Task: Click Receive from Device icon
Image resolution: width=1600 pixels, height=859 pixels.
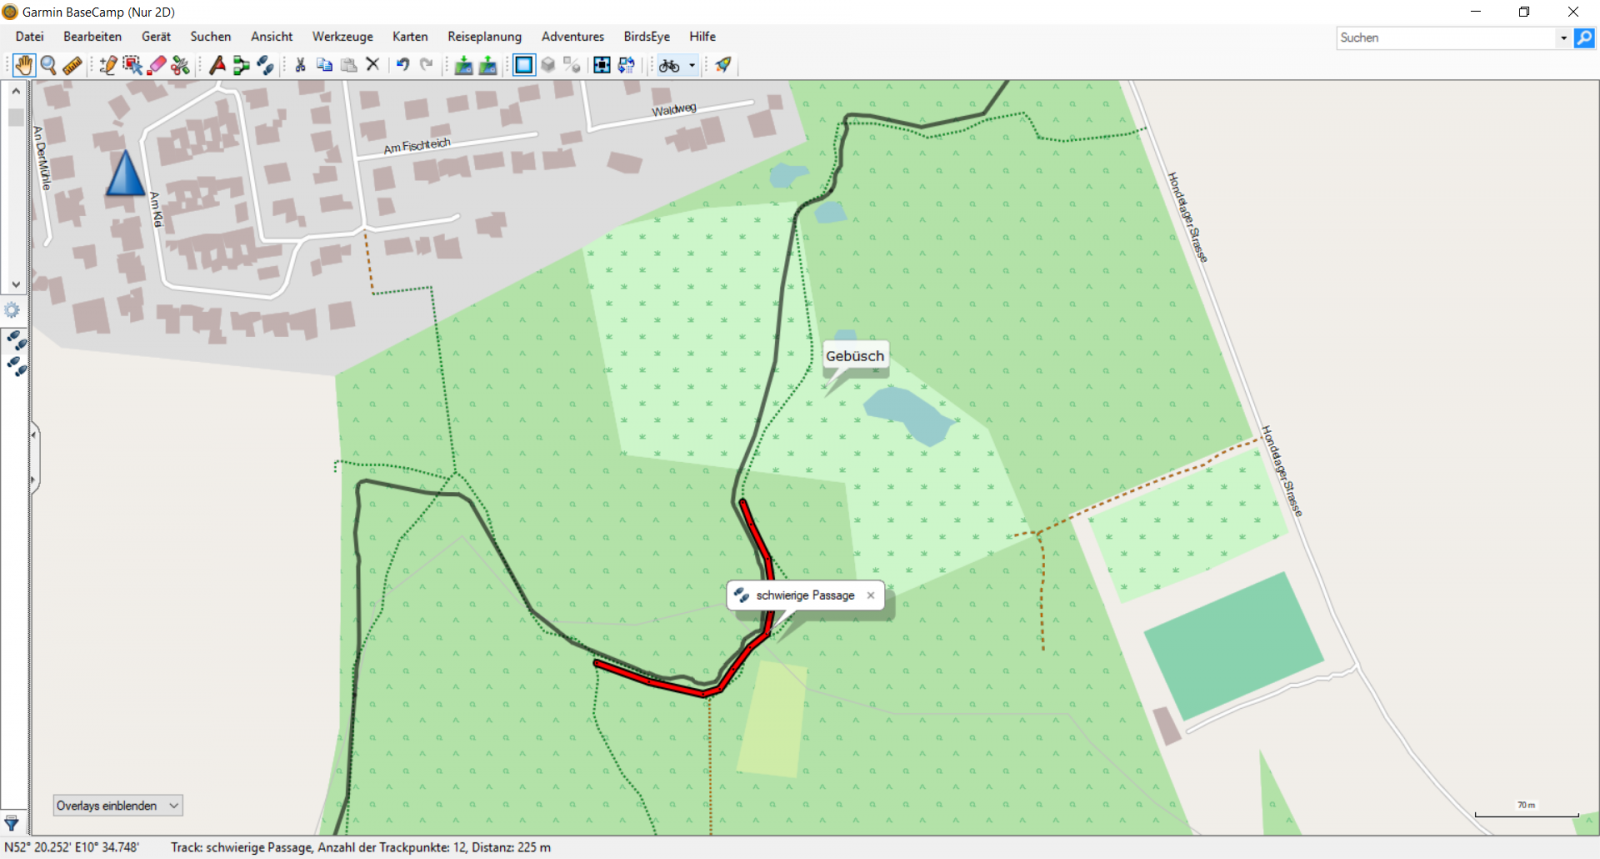Action: coord(488,65)
